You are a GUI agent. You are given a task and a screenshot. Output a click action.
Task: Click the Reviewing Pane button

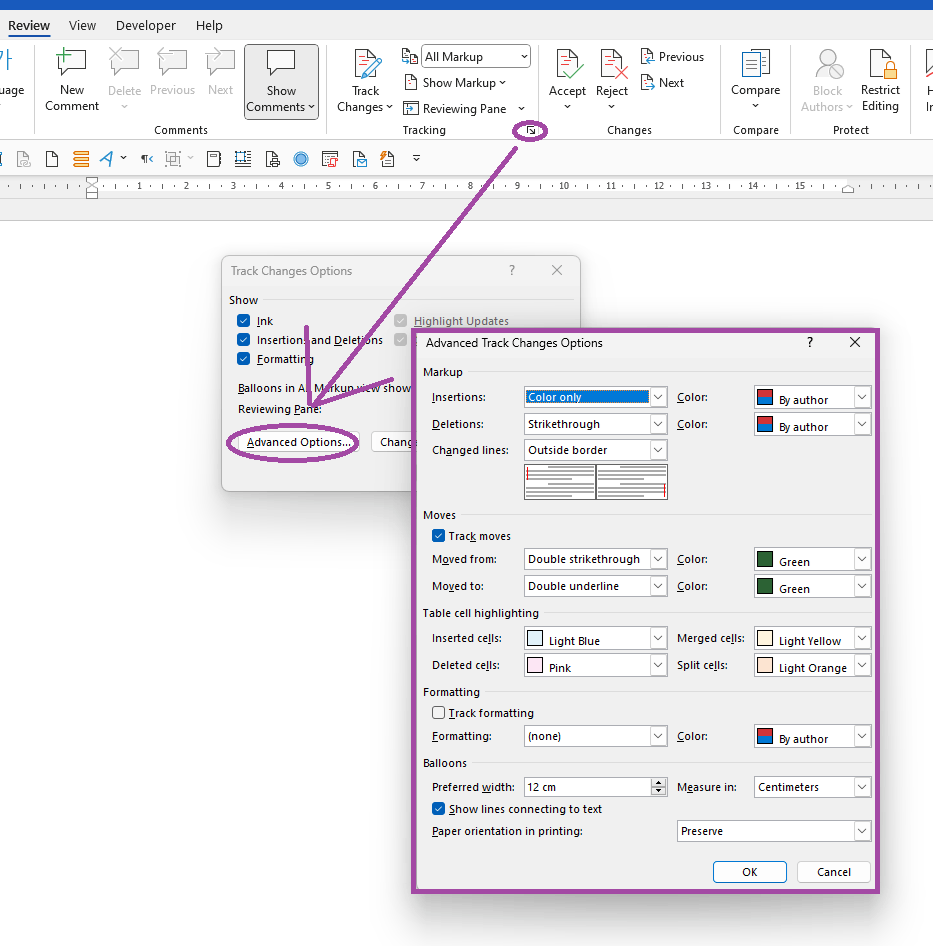[x=456, y=109]
